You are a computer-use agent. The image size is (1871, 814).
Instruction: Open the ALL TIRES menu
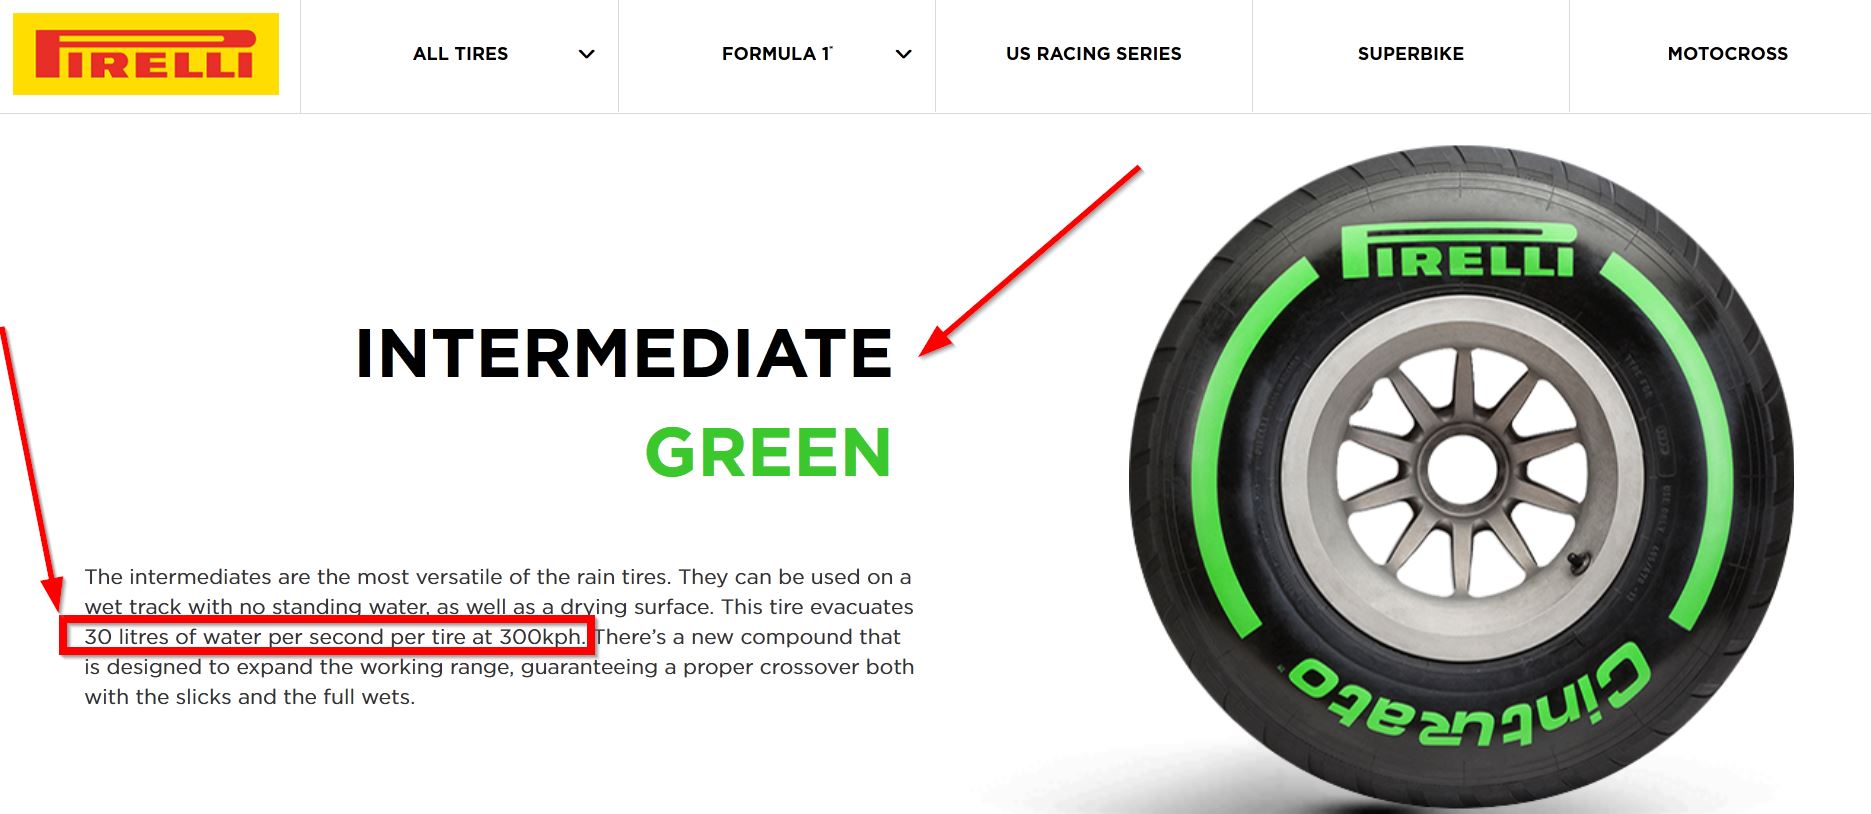coord(460,54)
